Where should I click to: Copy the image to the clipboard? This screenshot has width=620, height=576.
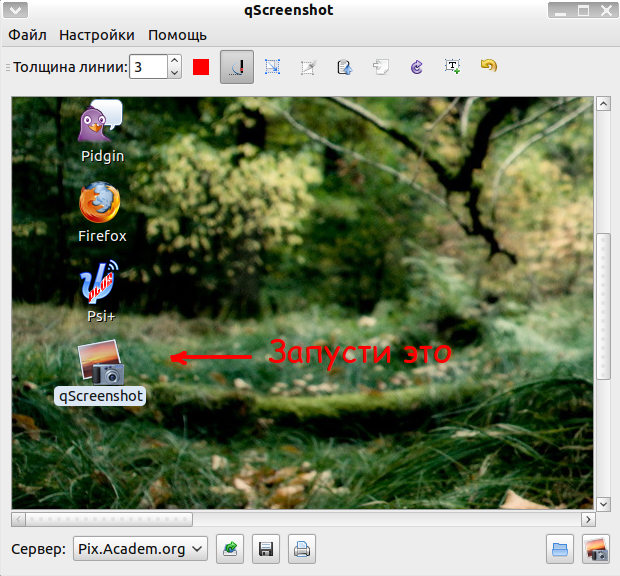click(344, 67)
